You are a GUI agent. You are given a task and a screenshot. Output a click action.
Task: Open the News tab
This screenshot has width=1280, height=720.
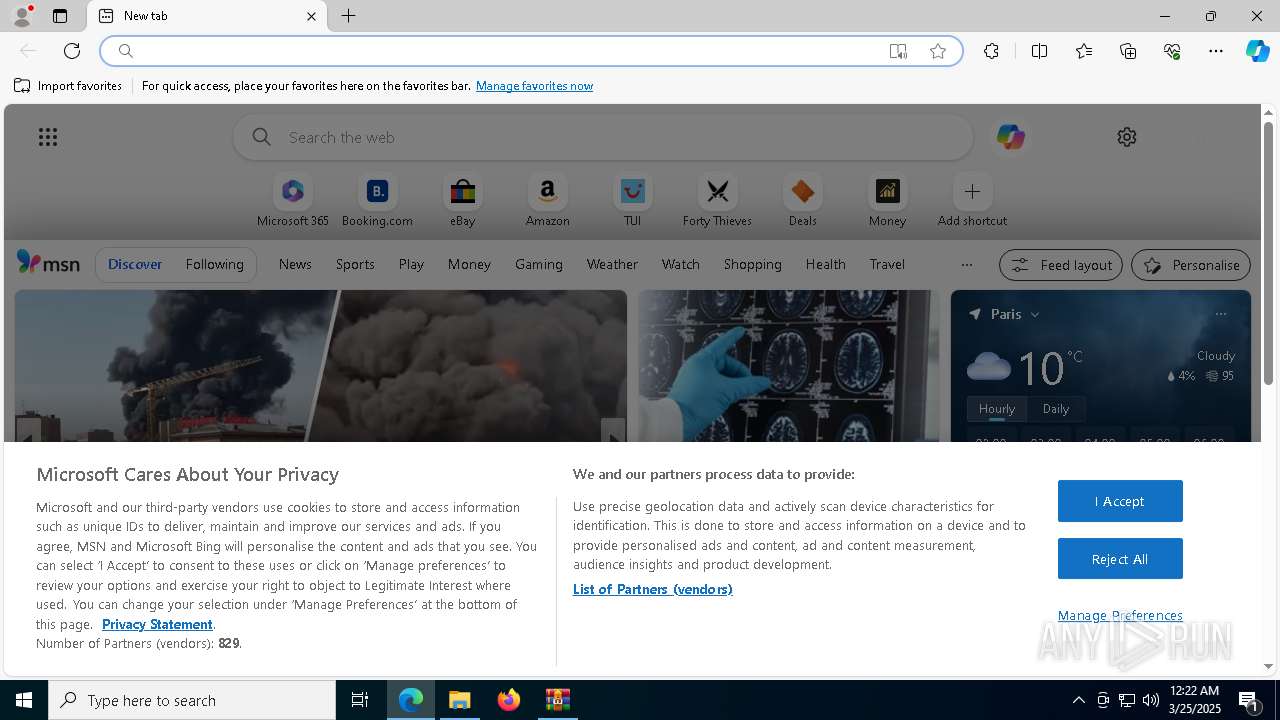295,264
